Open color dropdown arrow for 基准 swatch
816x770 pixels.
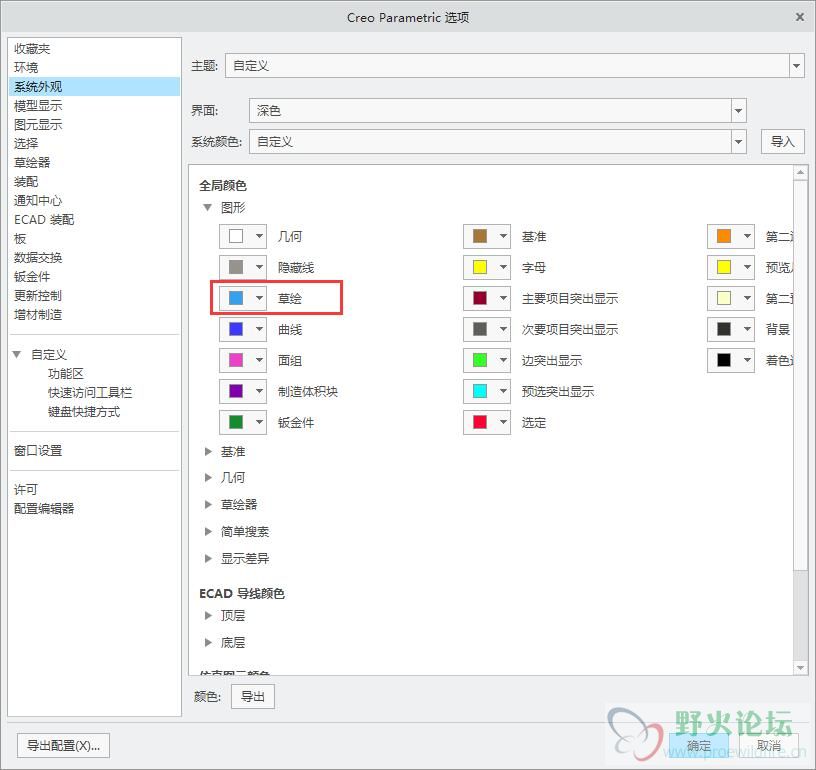pyautogui.click(x=503, y=236)
